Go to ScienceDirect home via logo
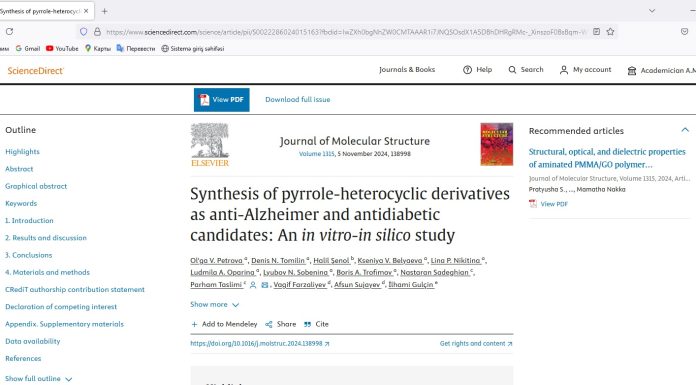The height and width of the screenshot is (385, 696). (x=36, y=71)
